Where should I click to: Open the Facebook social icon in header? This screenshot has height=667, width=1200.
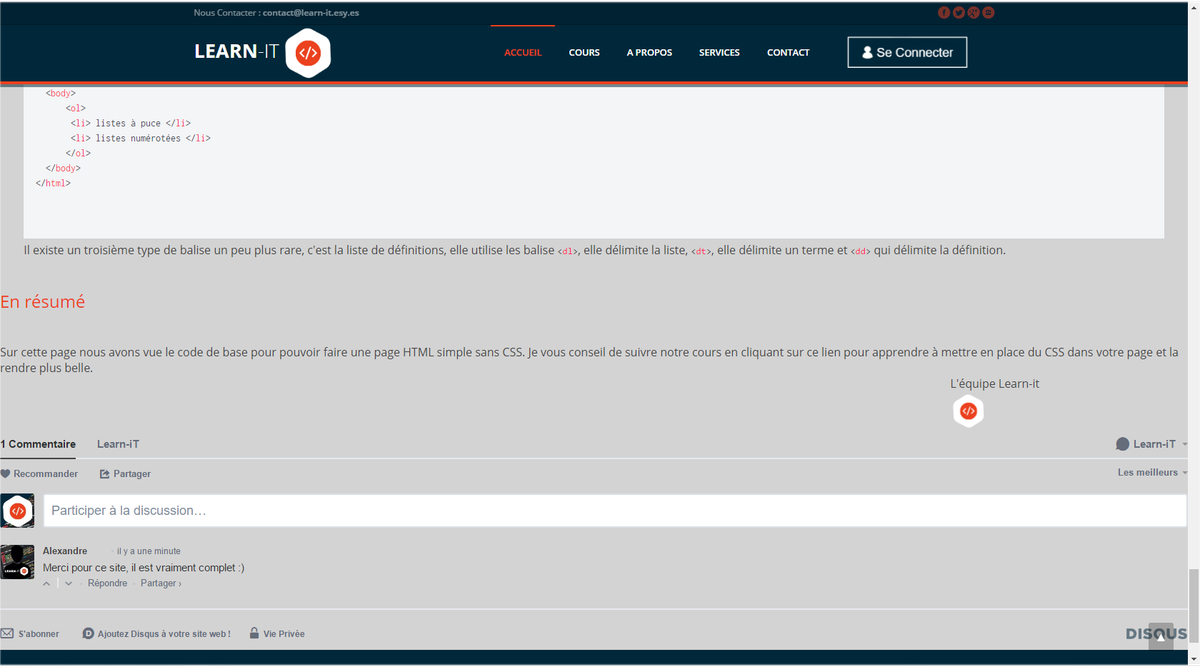[x=943, y=13]
